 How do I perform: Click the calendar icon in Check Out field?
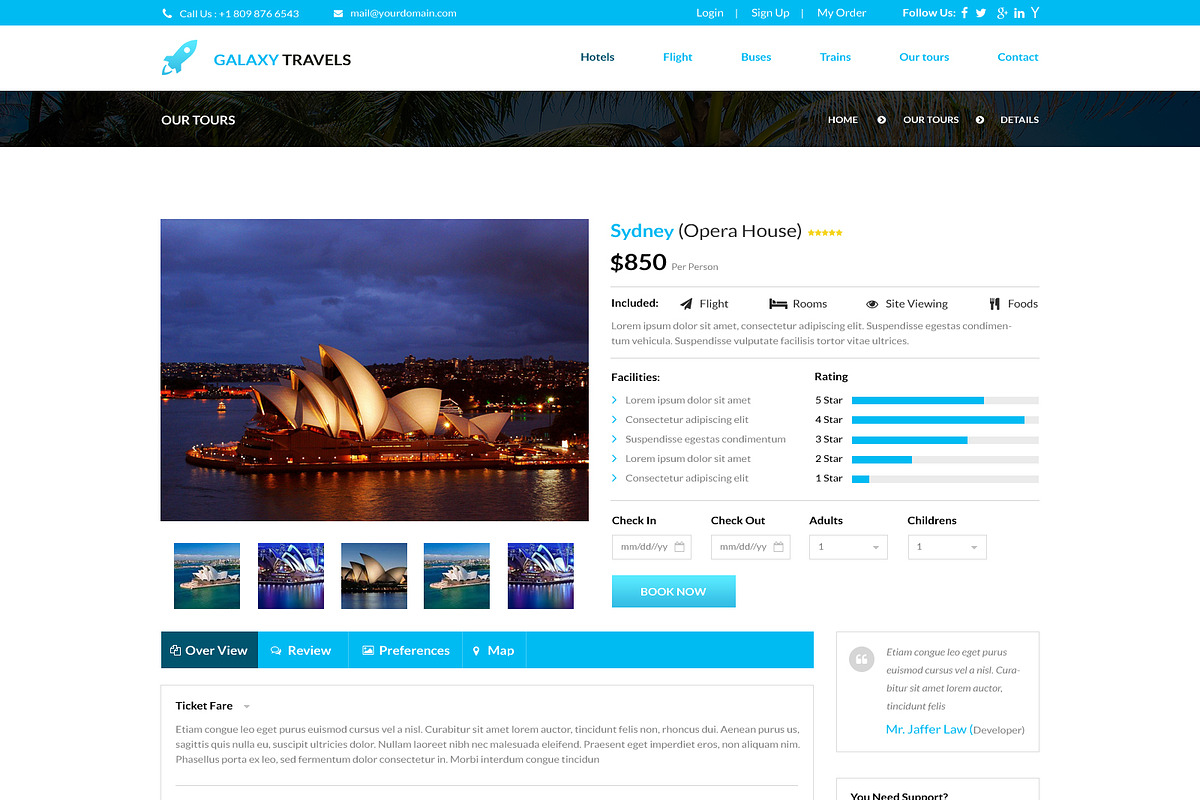[779, 547]
